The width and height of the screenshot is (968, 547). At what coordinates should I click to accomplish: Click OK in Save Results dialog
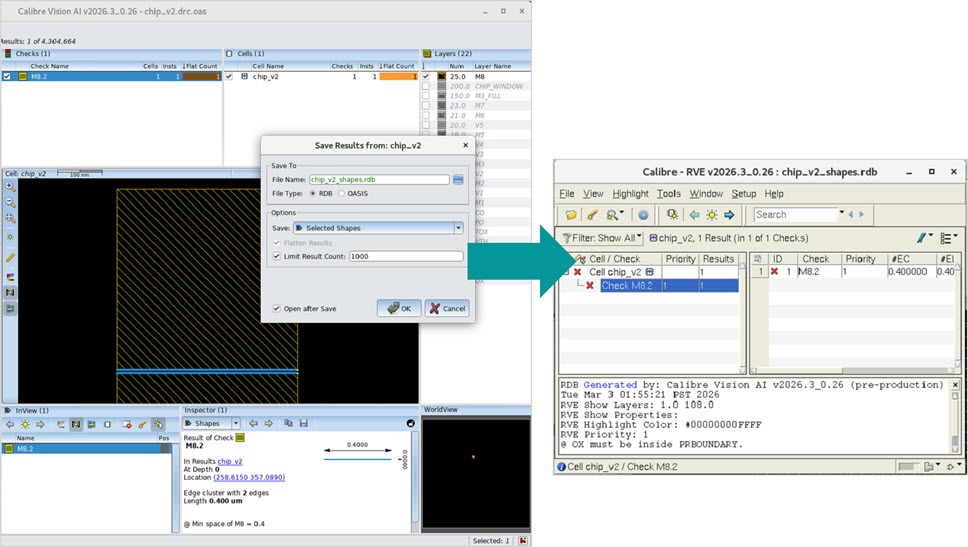pos(399,308)
